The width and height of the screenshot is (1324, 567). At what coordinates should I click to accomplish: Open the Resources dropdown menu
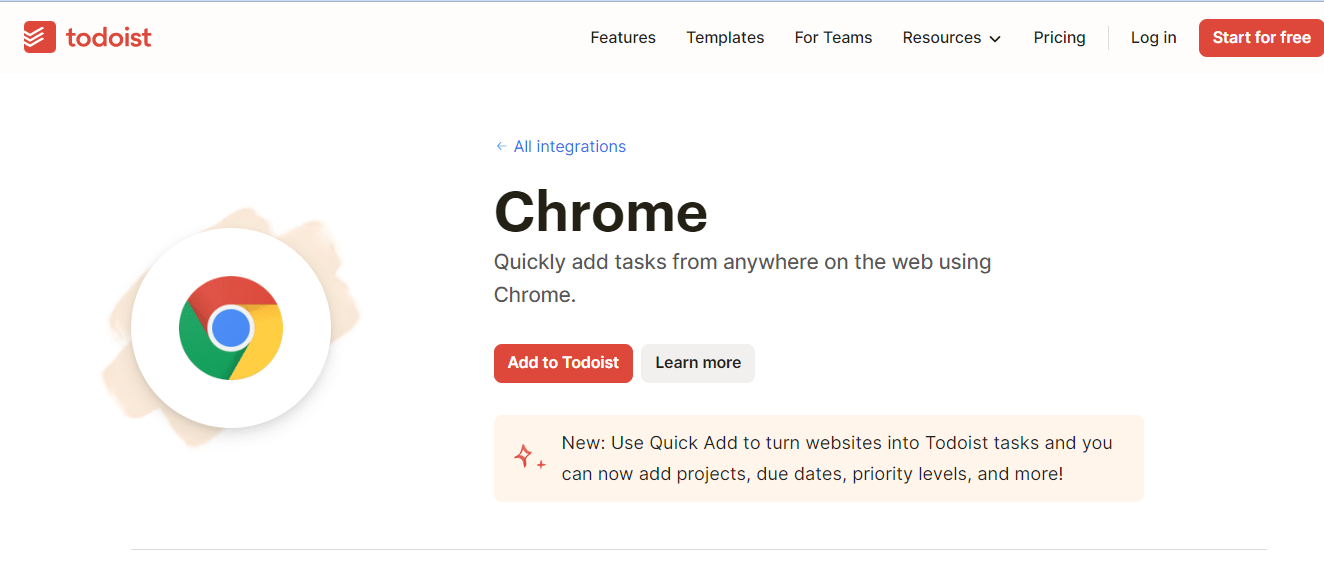tap(942, 38)
